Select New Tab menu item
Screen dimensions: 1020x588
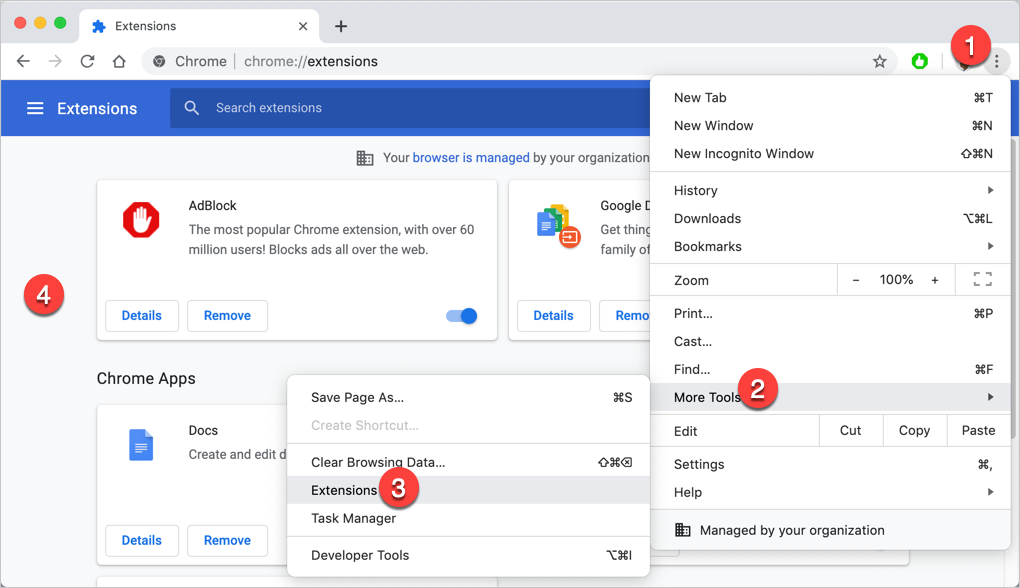(830, 98)
